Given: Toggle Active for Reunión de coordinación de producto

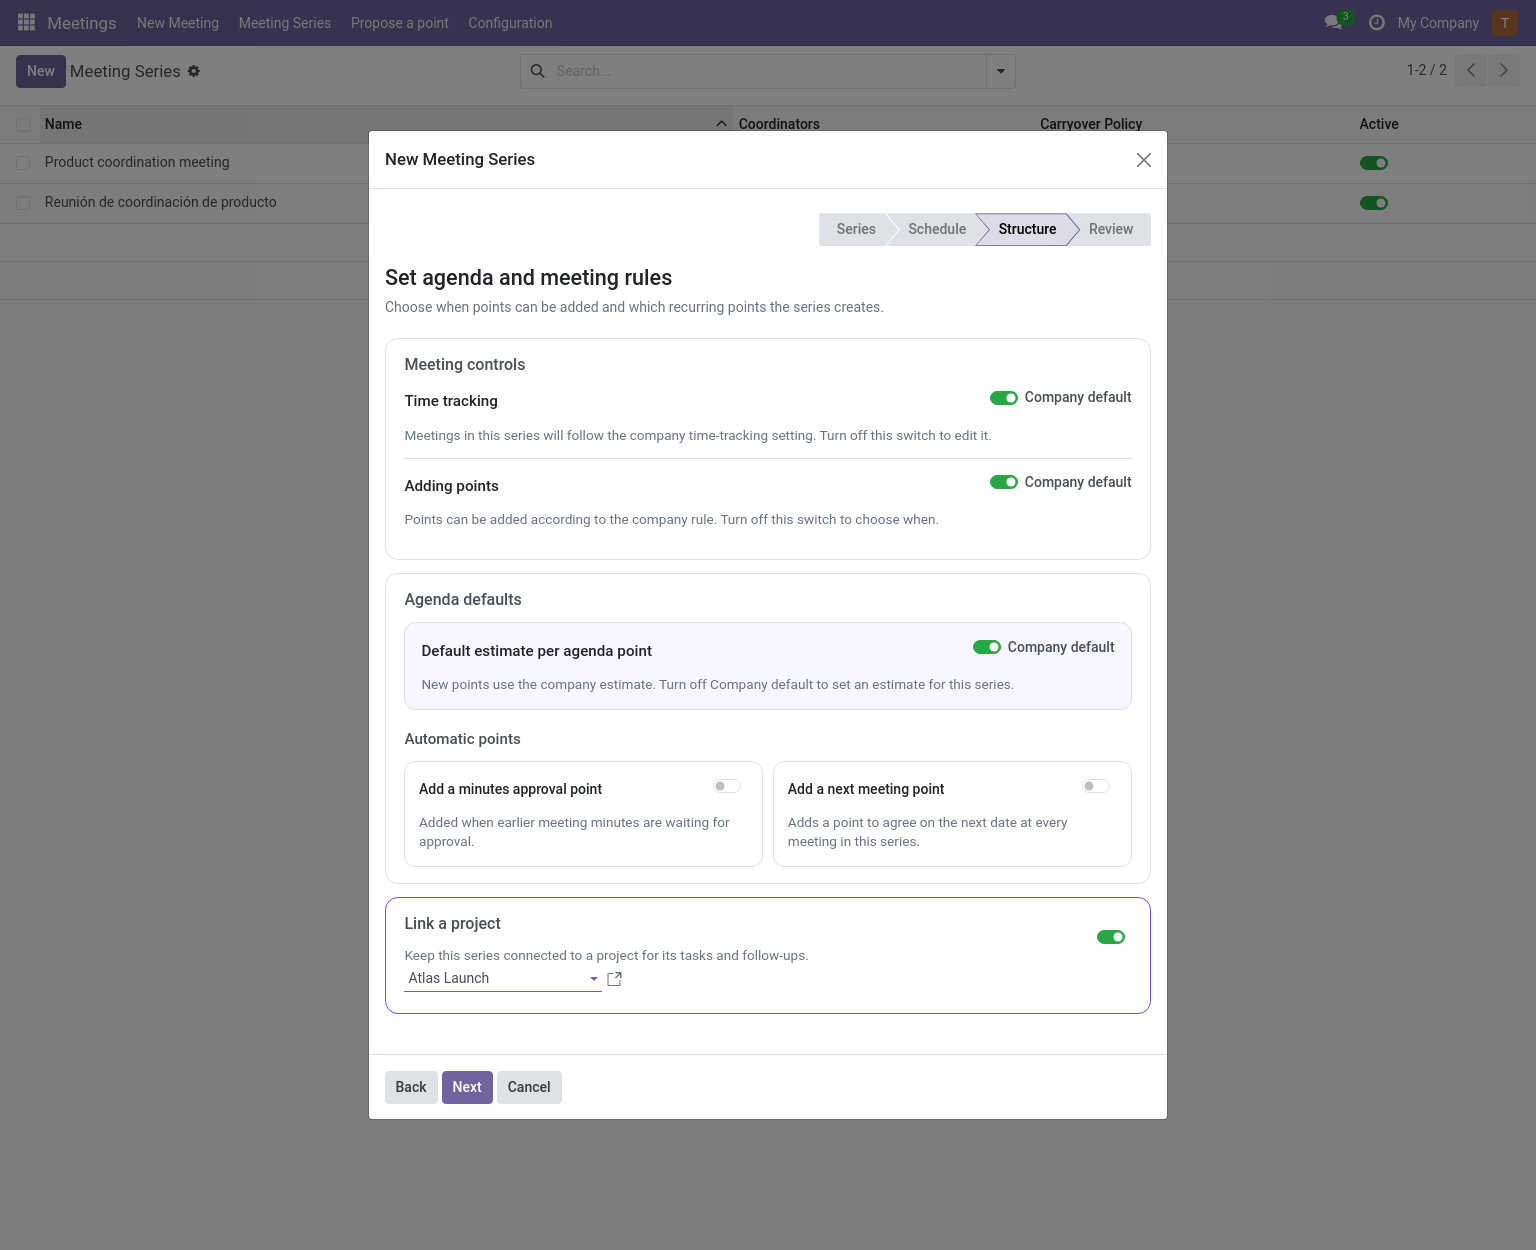Looking at the screenshot, I should (1374, 203).
